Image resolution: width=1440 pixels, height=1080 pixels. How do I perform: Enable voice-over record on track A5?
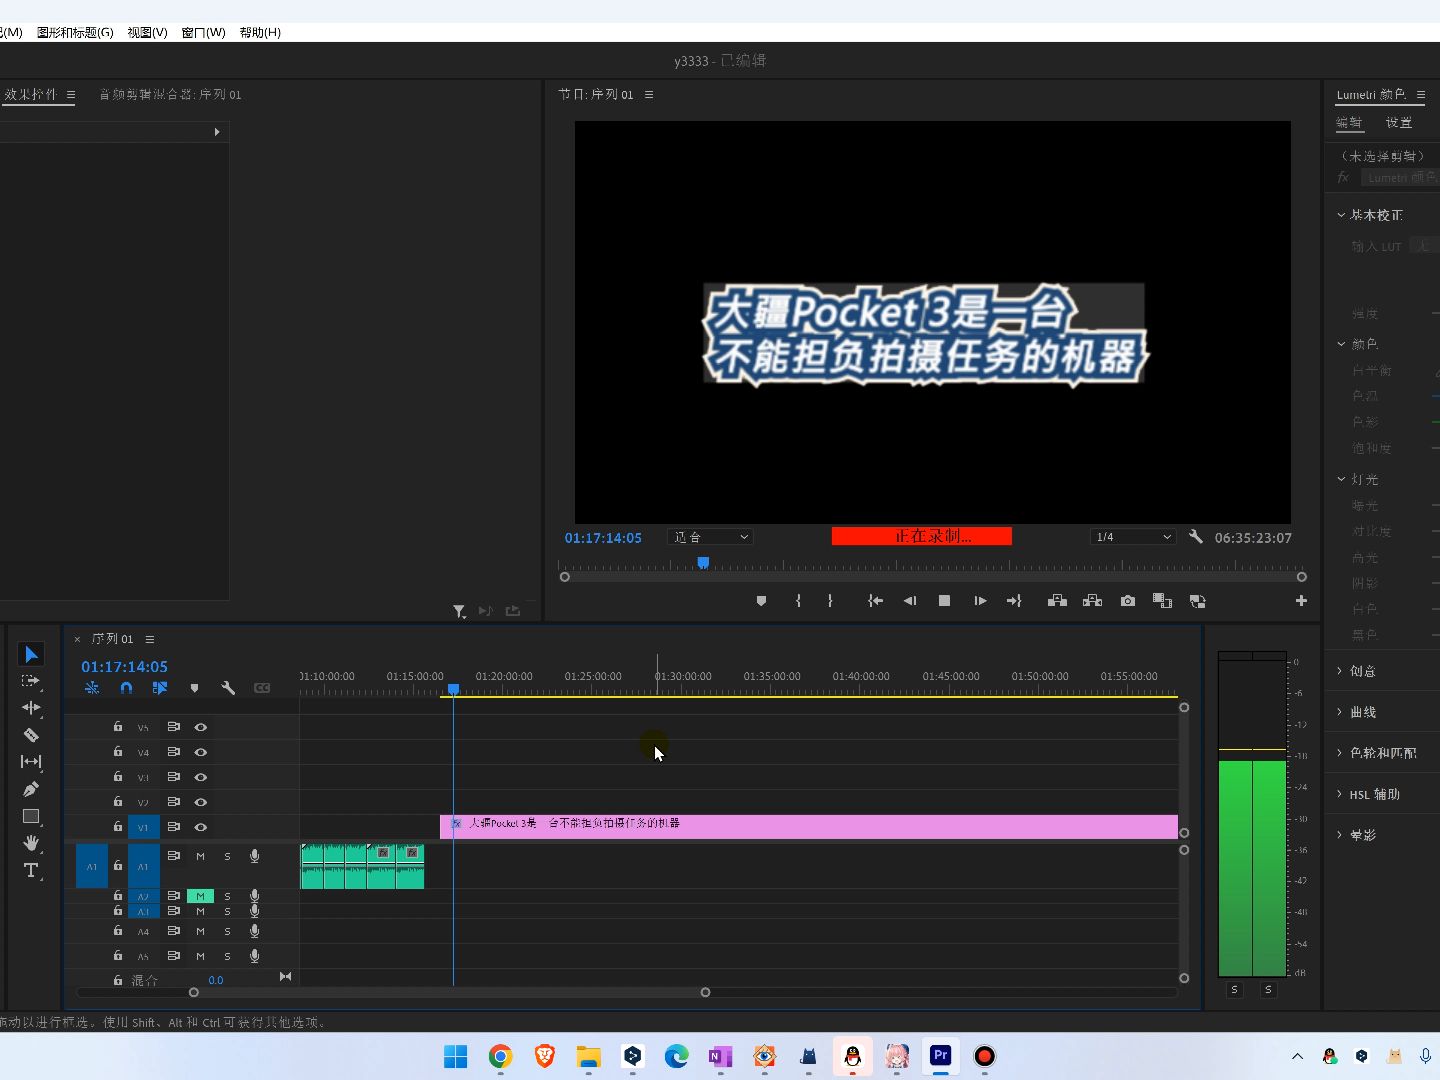coord(255,956)
